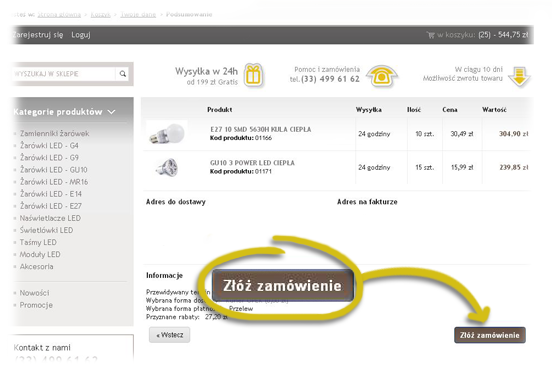Image resolution: width=552 pixels, height=377 pixels.
Task: Click the gift box shipping icon
Action: [253, 75]
